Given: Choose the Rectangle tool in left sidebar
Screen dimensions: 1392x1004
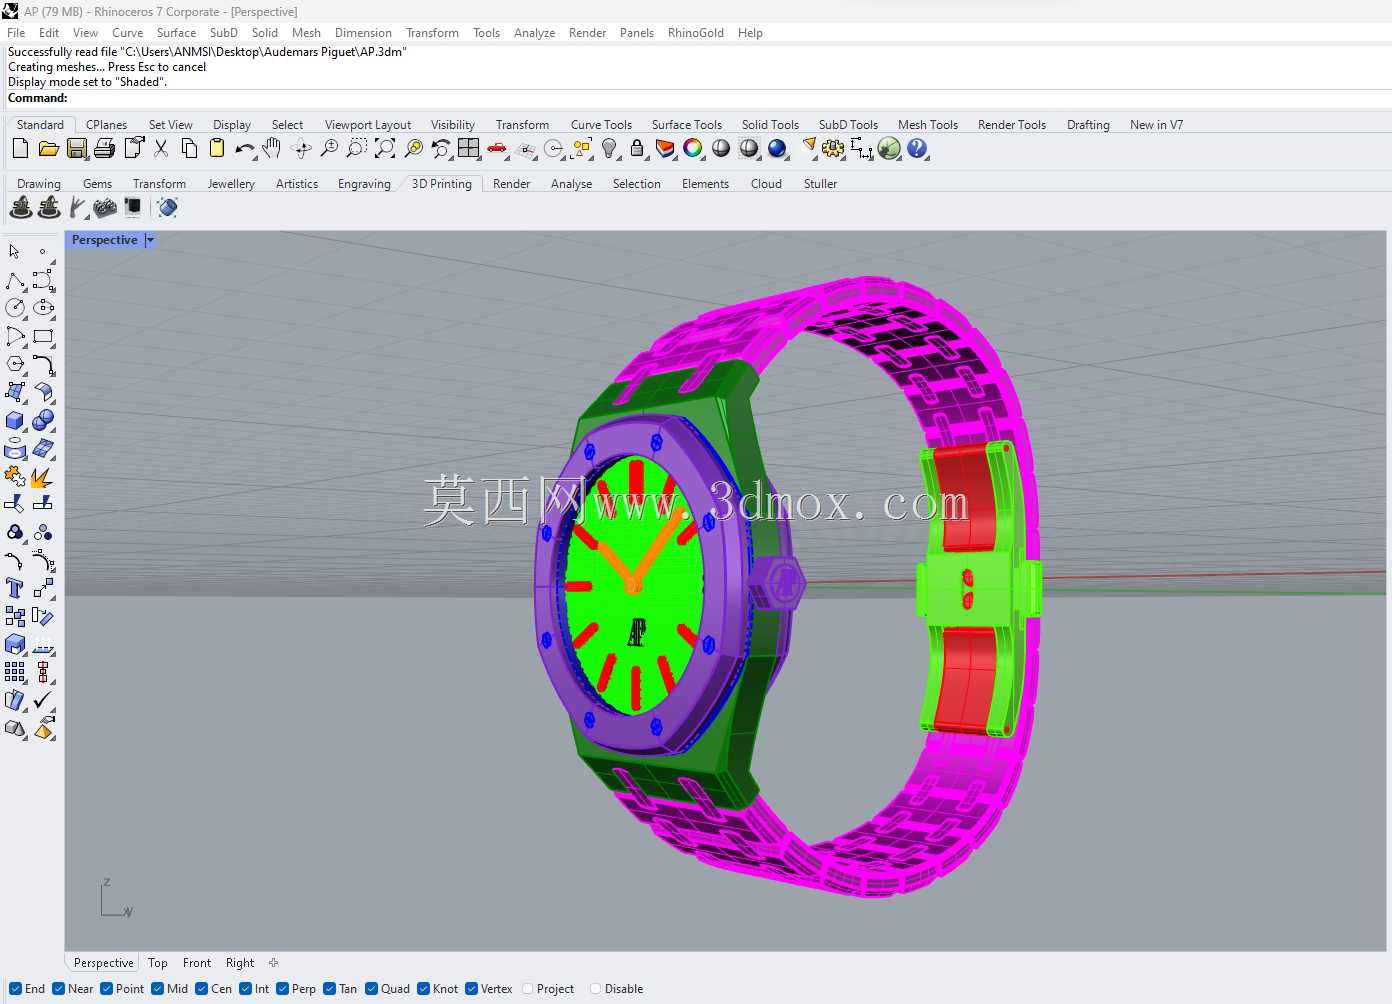Looking at the screenshot, I should point(43,336).
